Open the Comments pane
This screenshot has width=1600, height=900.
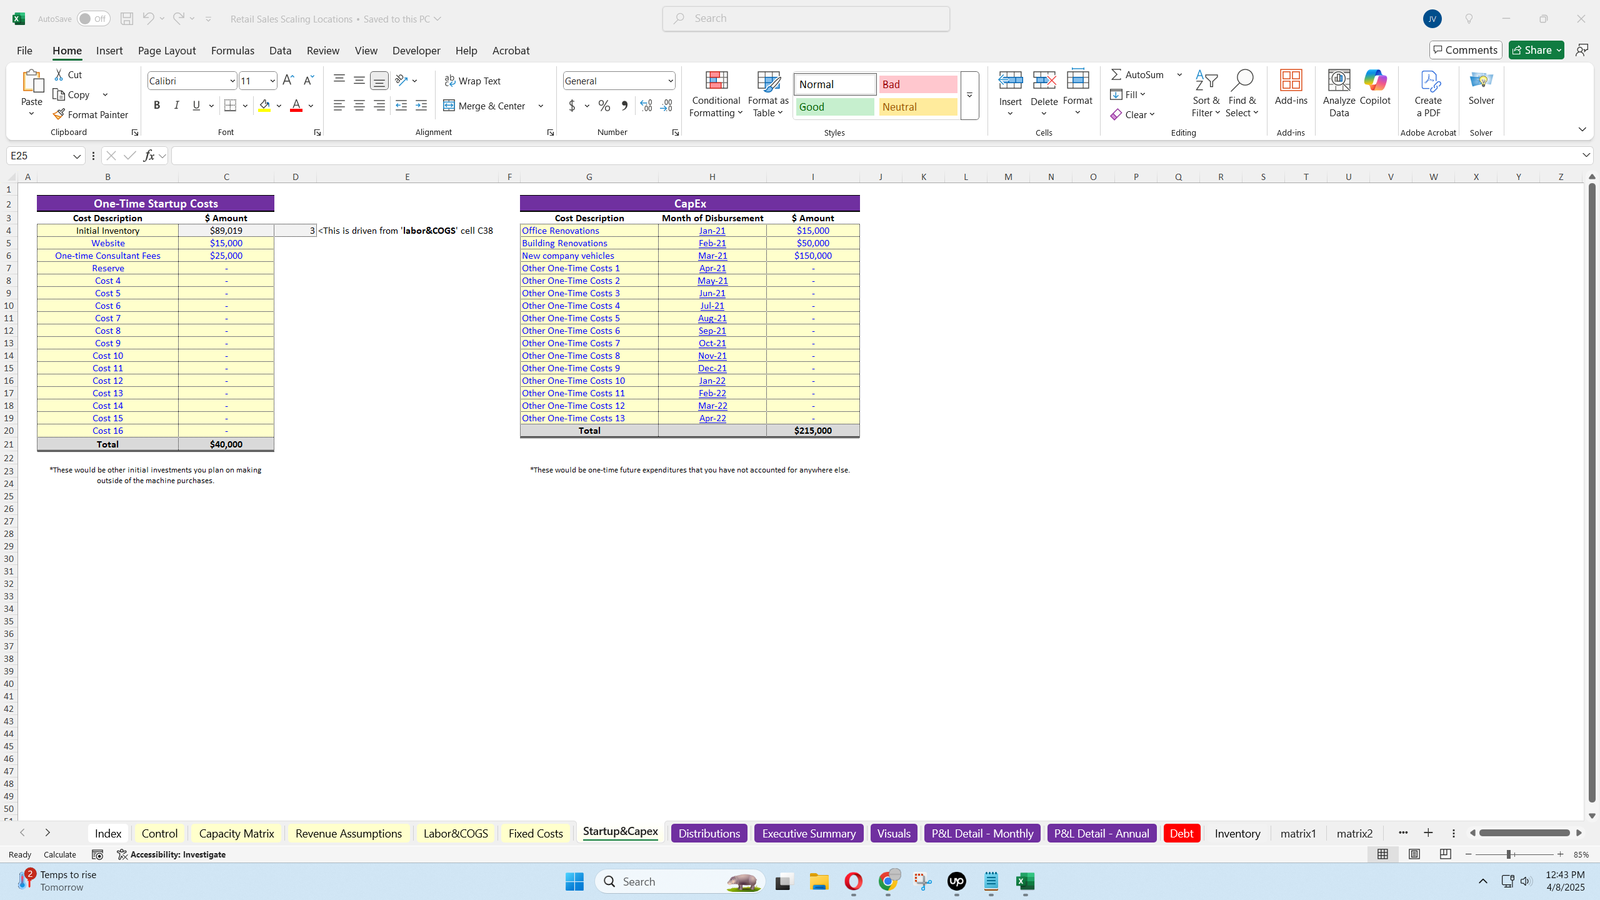(x=1465, y=50)
